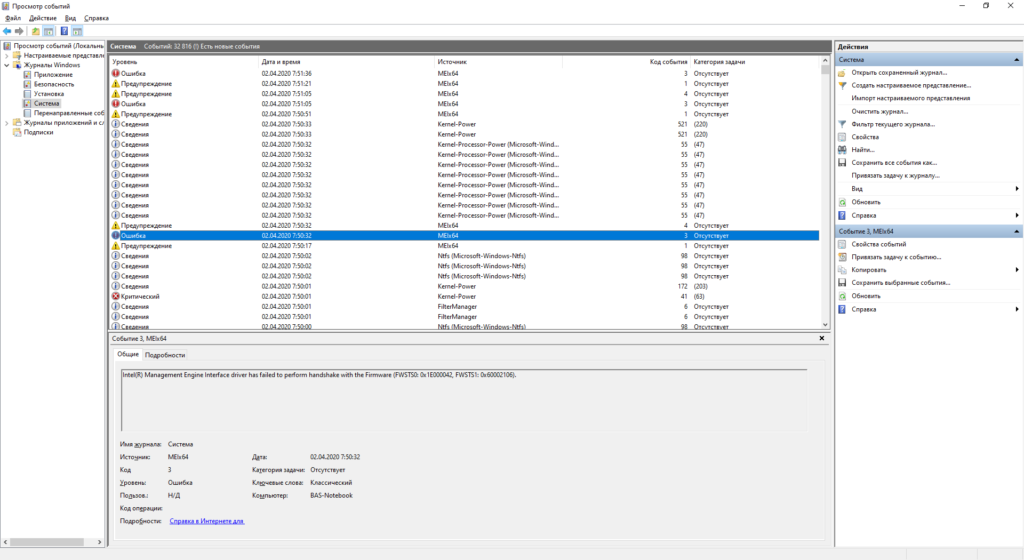Switch to the Подробности tab
The height and width of the screenshot is (560, 1024).
(165, 355)
